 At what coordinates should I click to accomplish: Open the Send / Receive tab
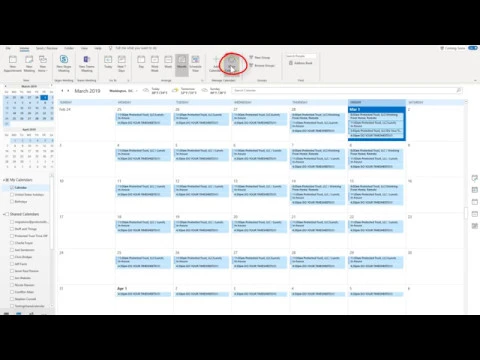pos(47,48)
